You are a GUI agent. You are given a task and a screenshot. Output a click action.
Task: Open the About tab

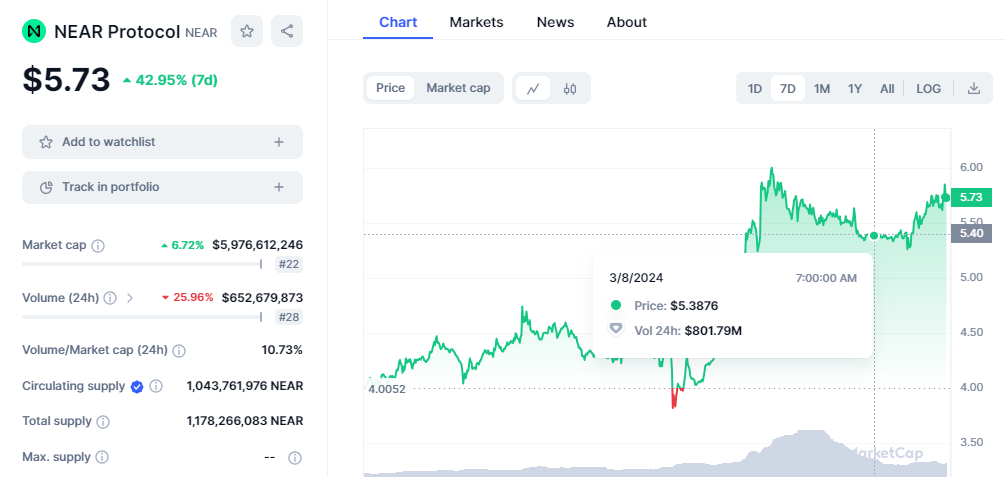tap(627, 22)
